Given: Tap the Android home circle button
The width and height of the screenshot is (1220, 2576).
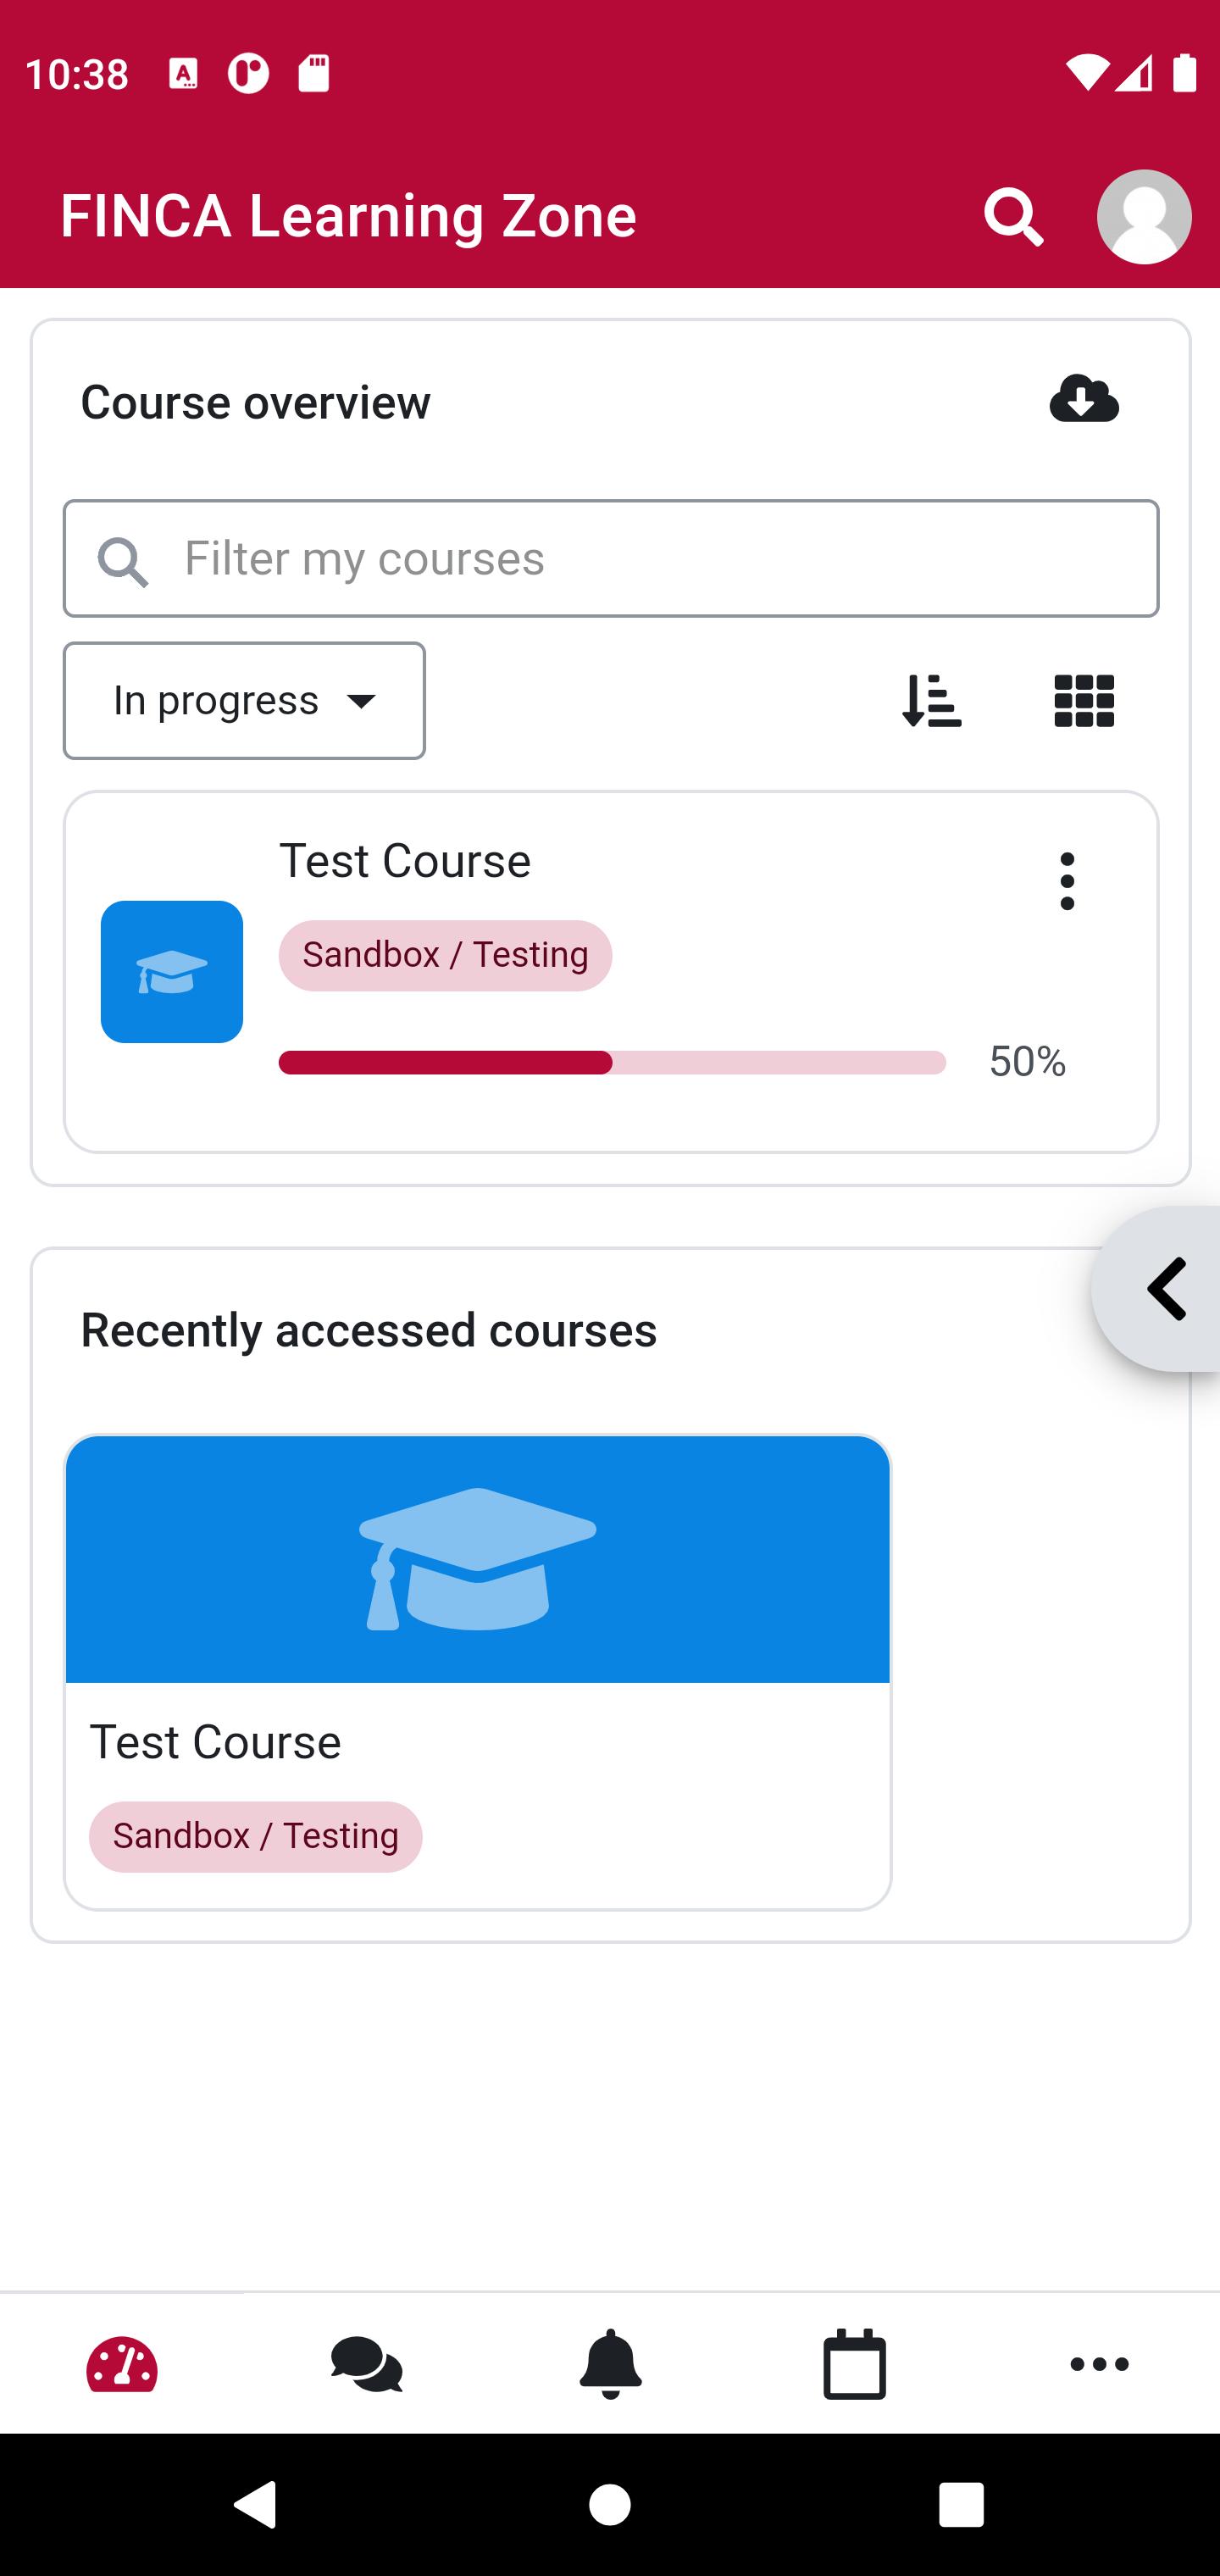Looking at the screenshot, I should [610, 2506].
